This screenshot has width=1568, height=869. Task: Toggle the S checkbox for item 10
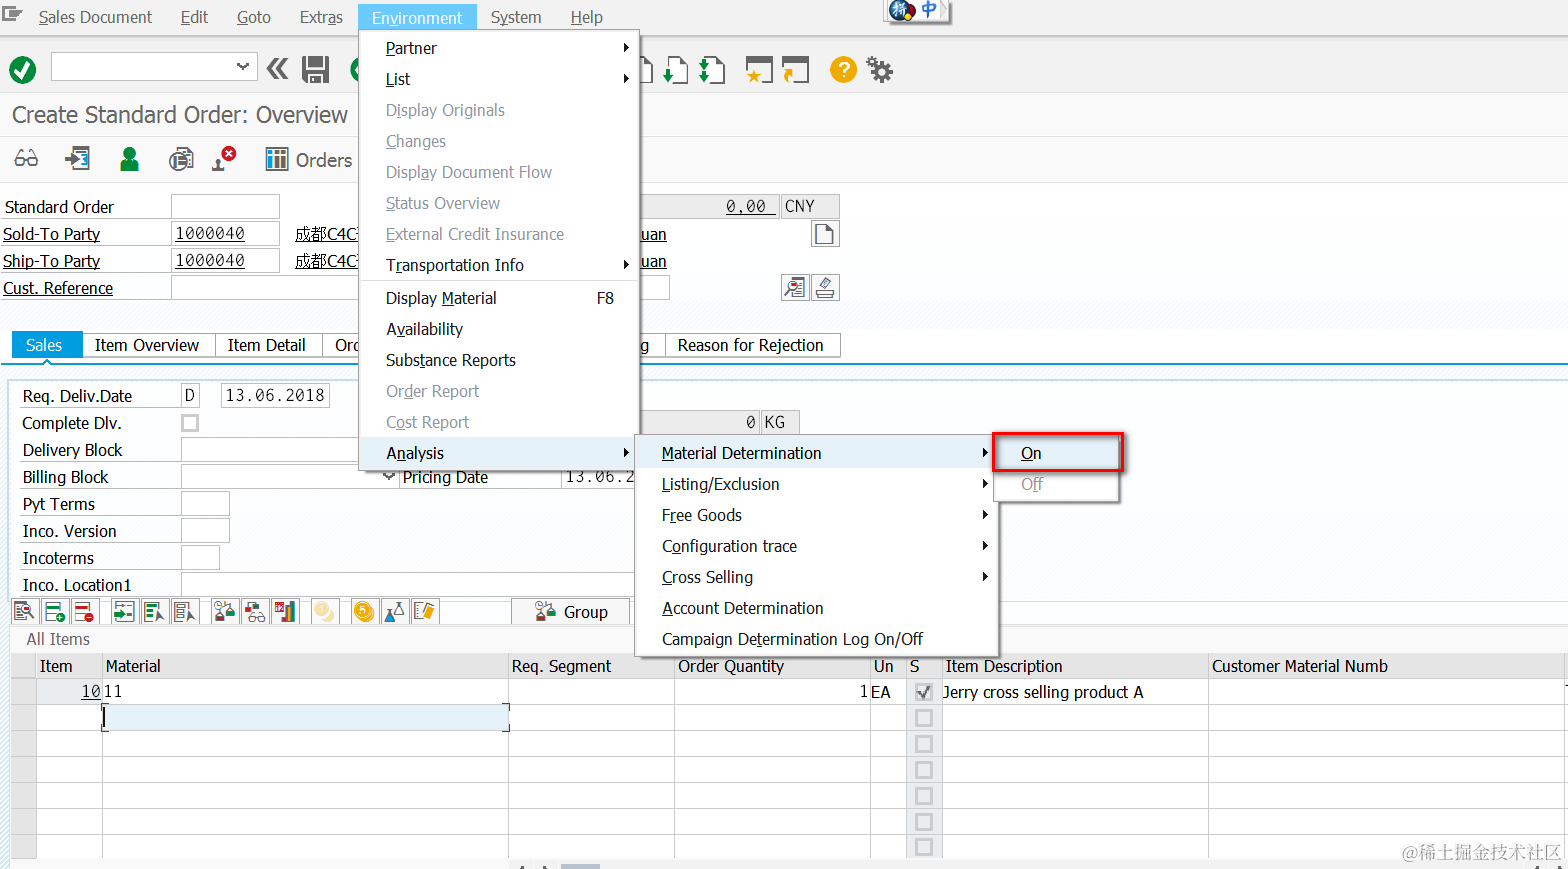point(924,692)
